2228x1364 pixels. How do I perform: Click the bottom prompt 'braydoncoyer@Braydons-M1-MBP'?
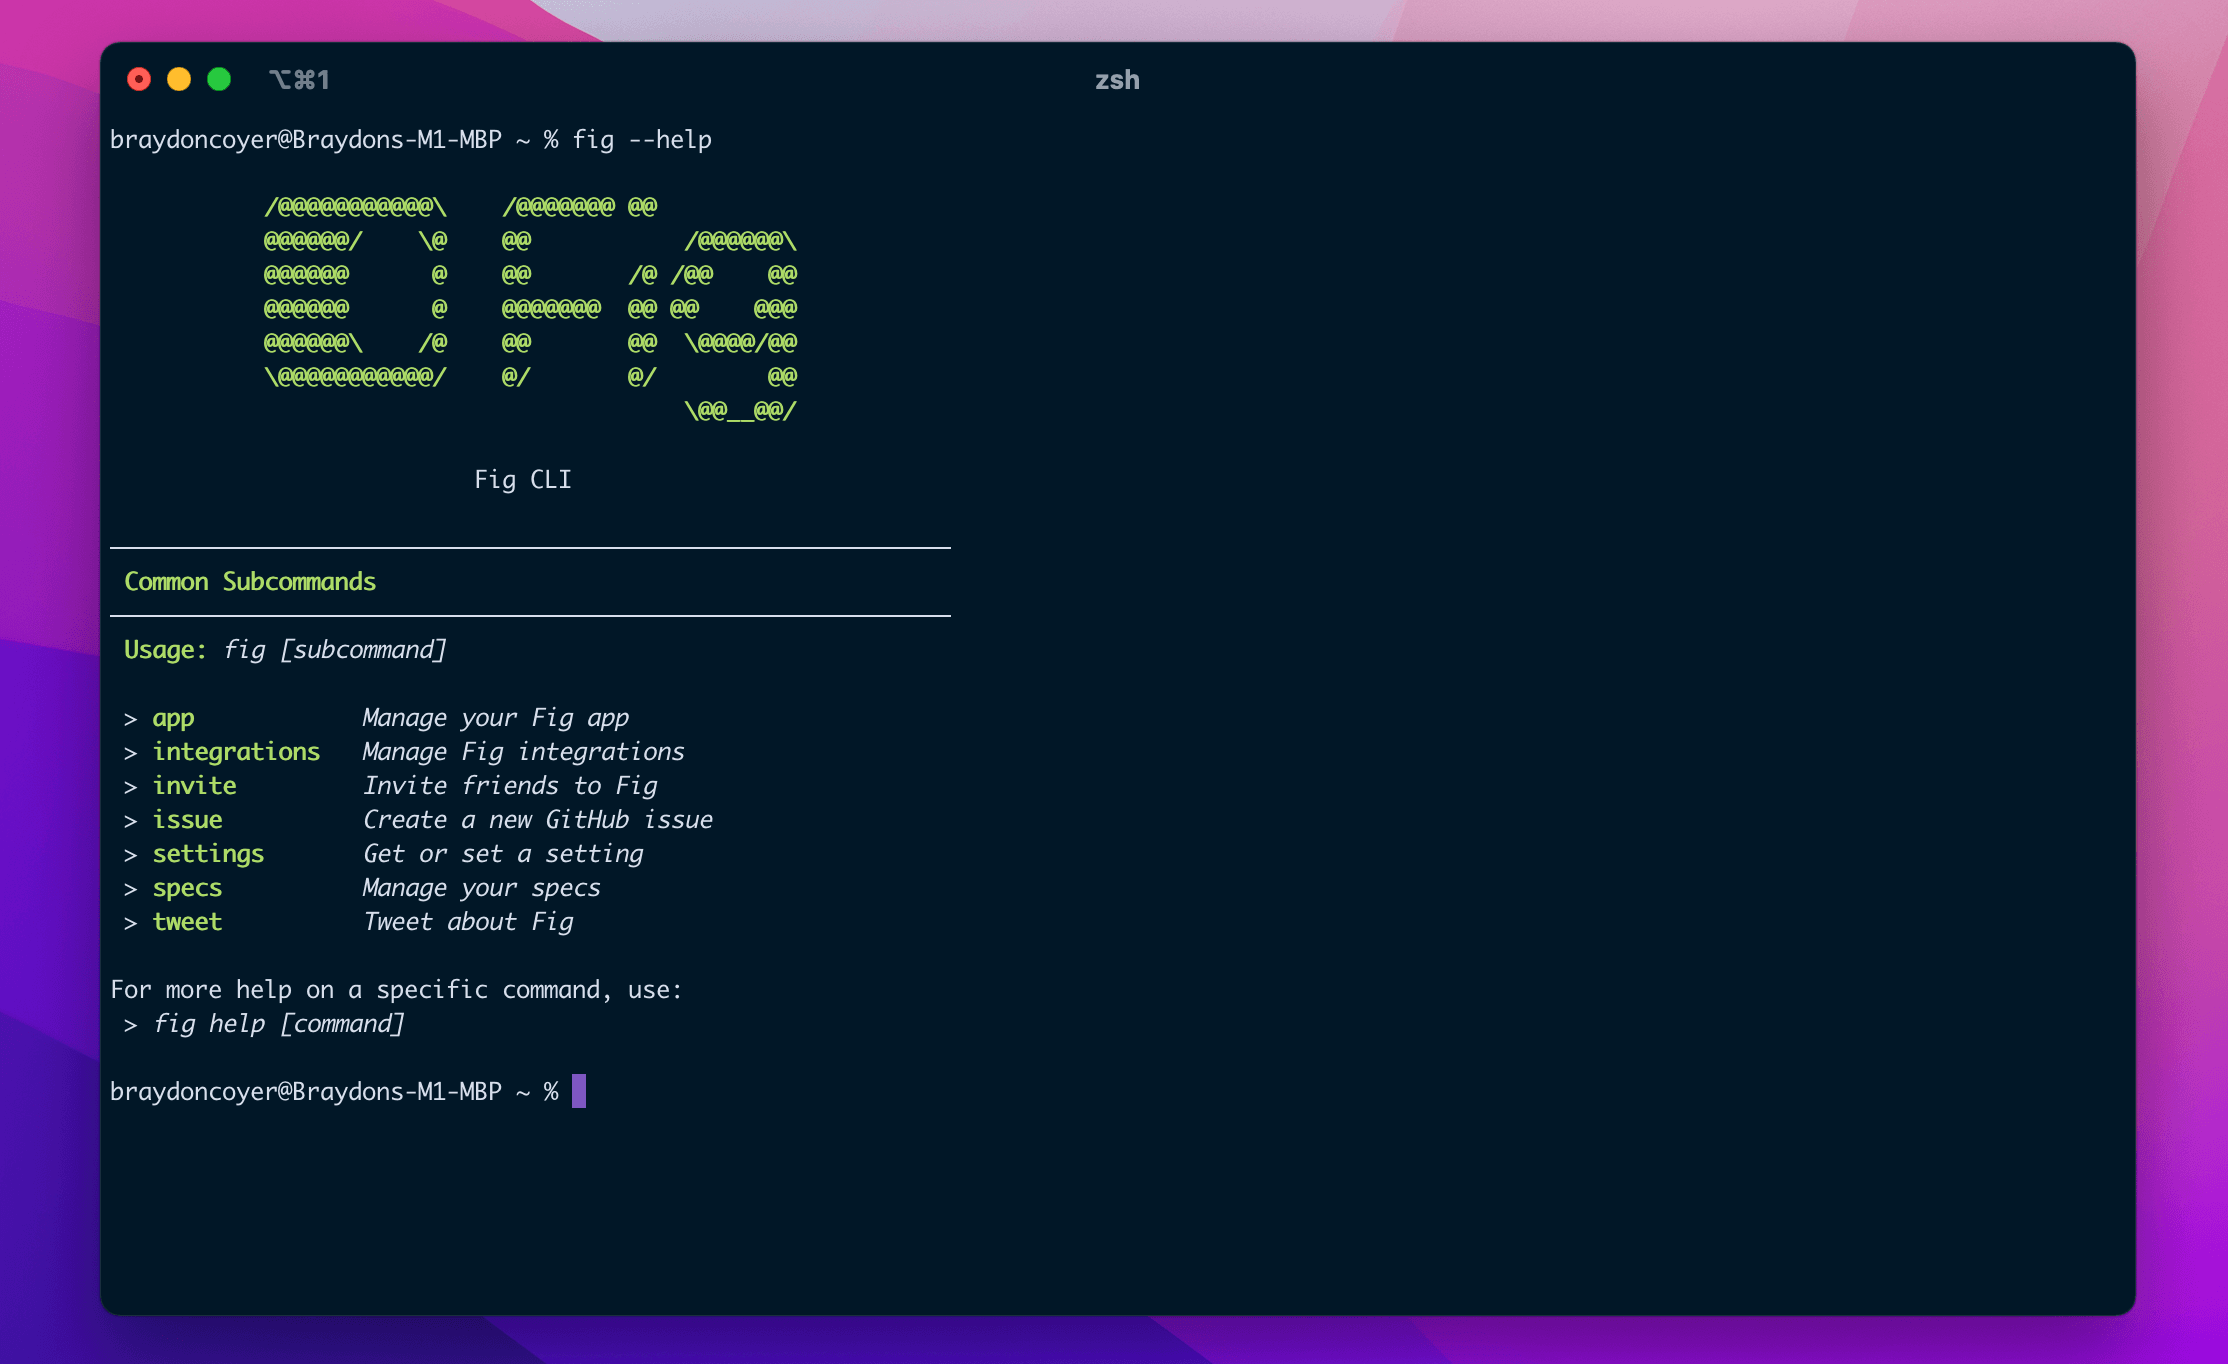click(x=306, y=1092)
